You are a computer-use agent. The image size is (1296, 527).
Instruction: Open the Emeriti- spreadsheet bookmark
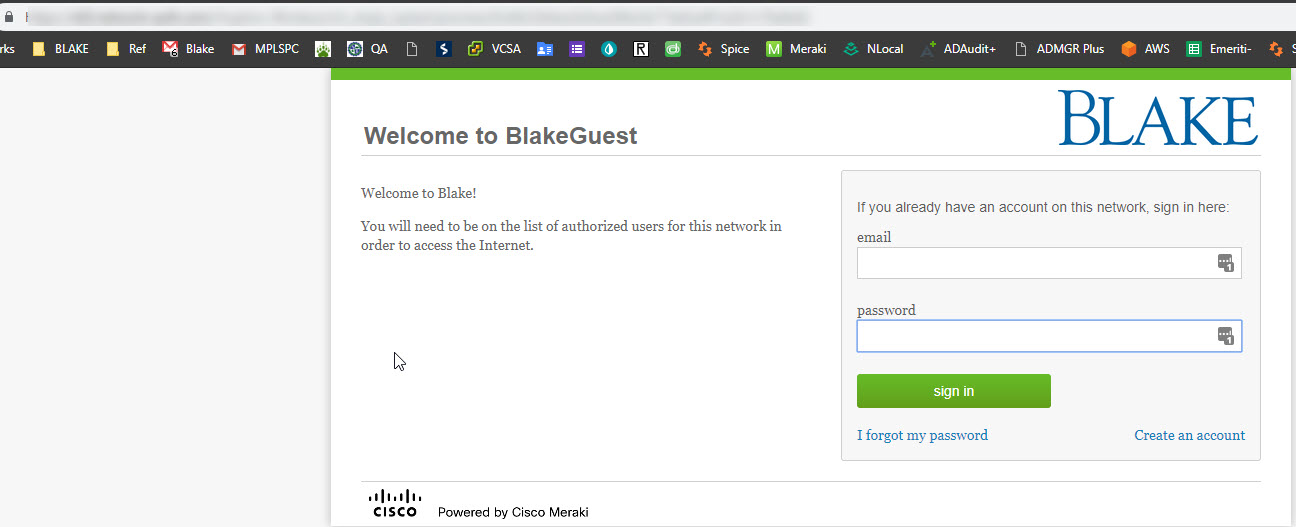[1219, 48]
